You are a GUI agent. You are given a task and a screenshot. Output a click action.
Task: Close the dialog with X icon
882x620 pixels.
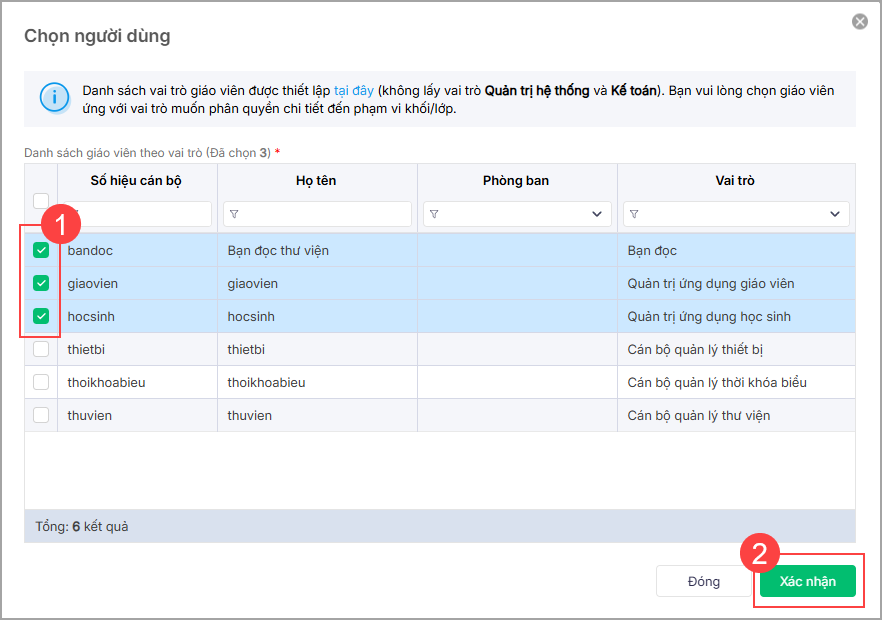(x=859, y=21)
